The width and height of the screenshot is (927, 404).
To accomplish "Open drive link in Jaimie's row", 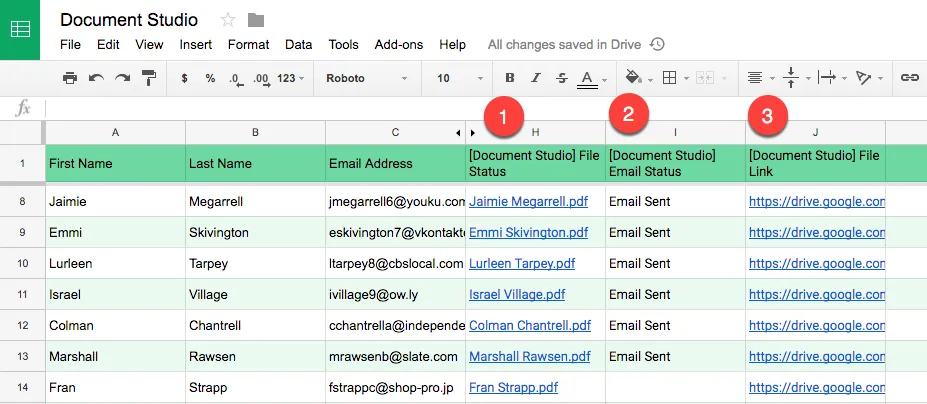I will [817, 202].
